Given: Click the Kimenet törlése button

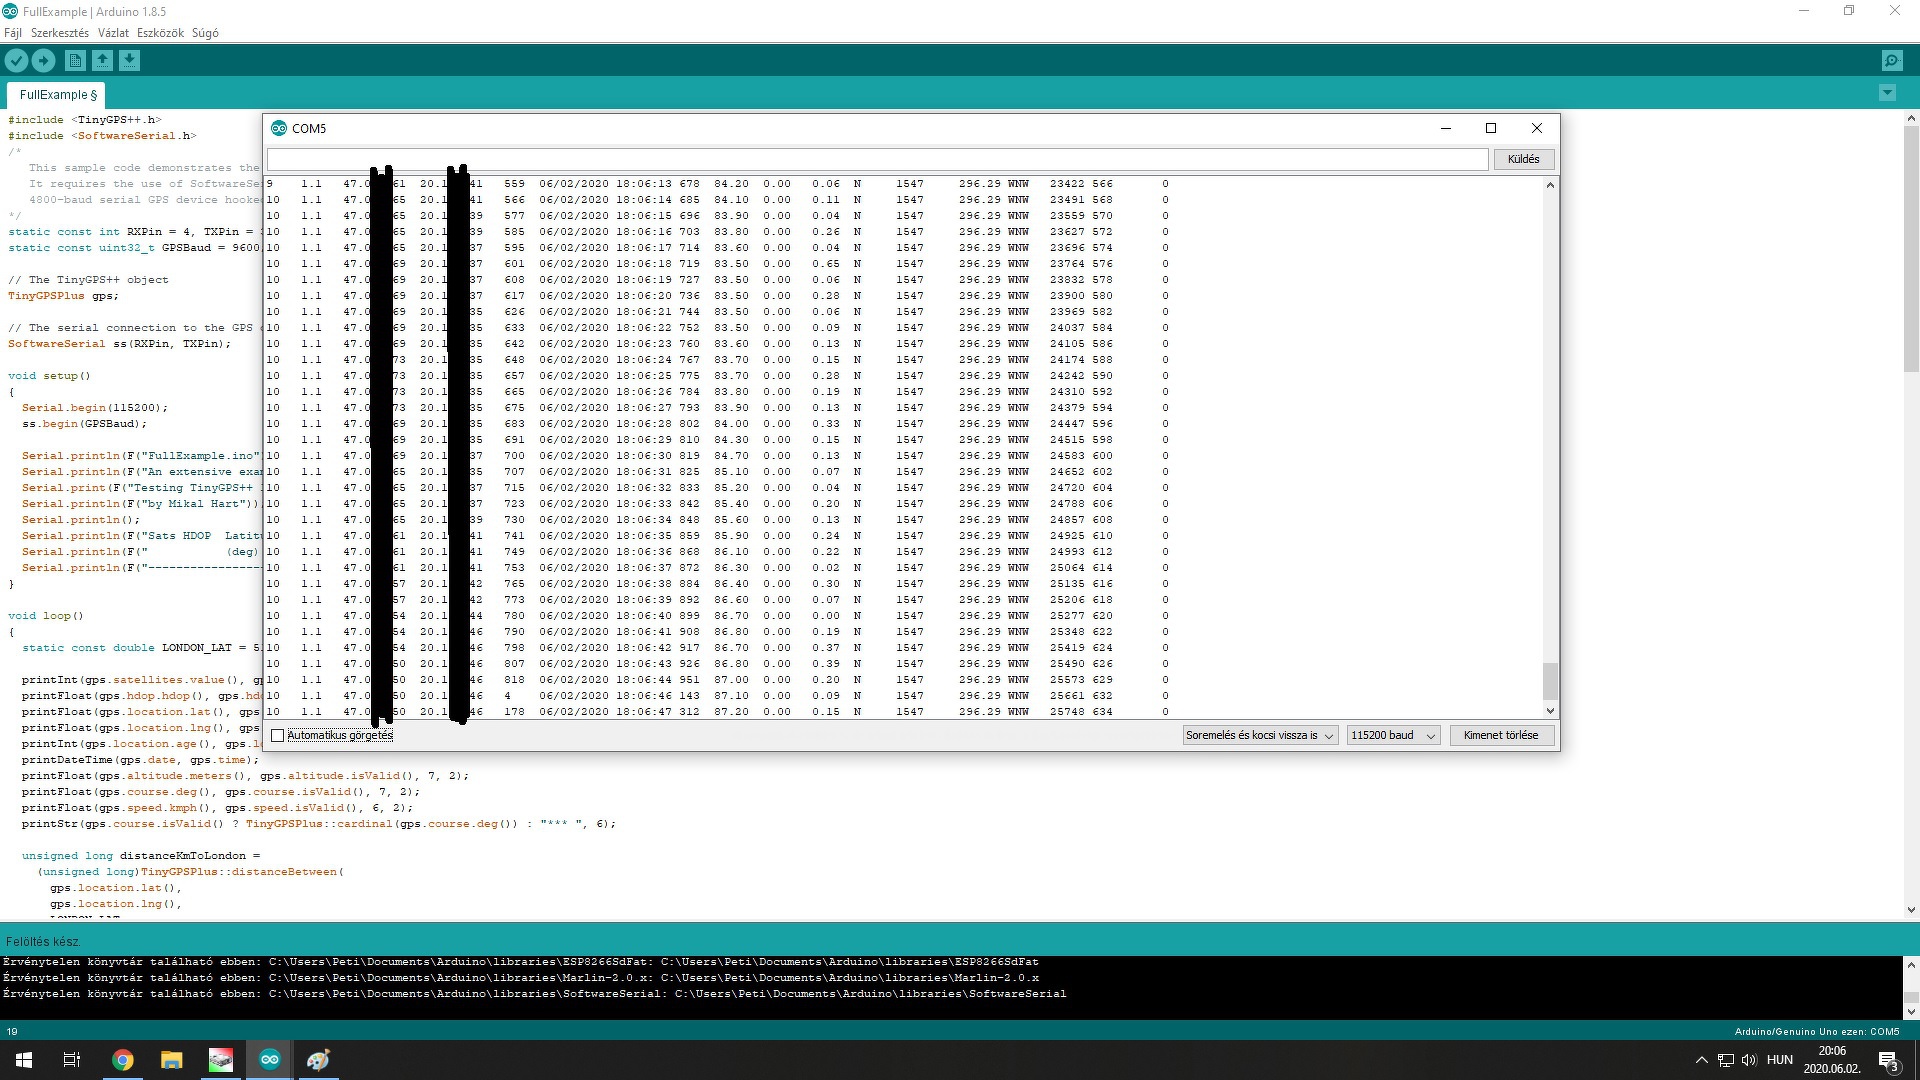Looking at the screenshot, I should 1500,736.
